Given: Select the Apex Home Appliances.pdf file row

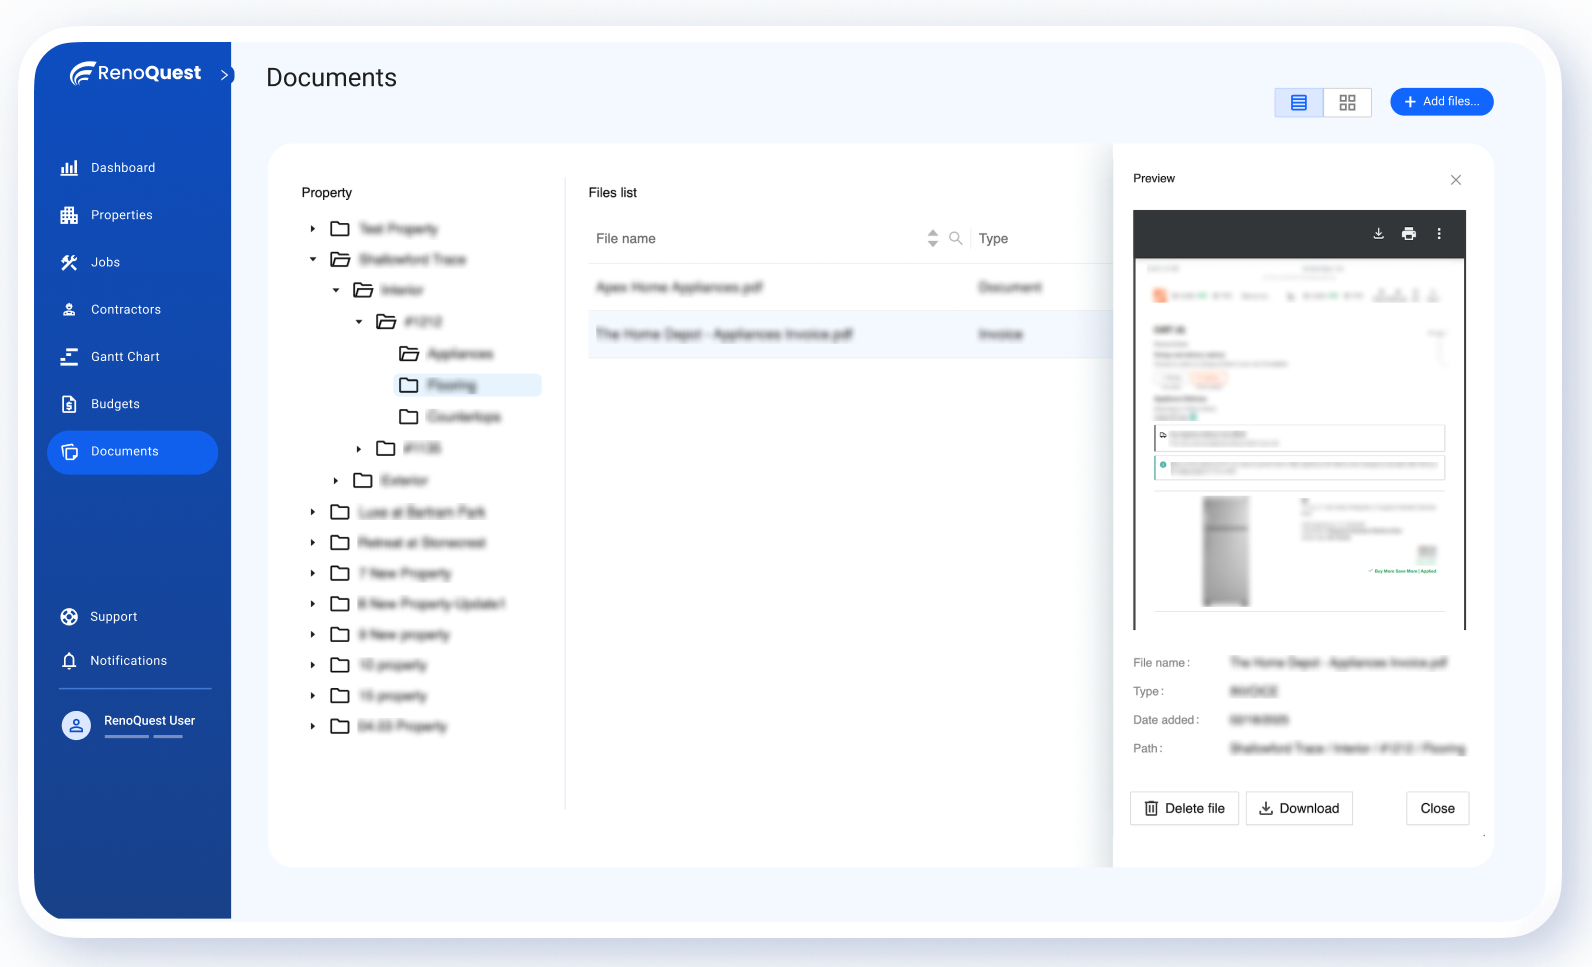Looking at the screenshot, I should click(x=850, y=287).
